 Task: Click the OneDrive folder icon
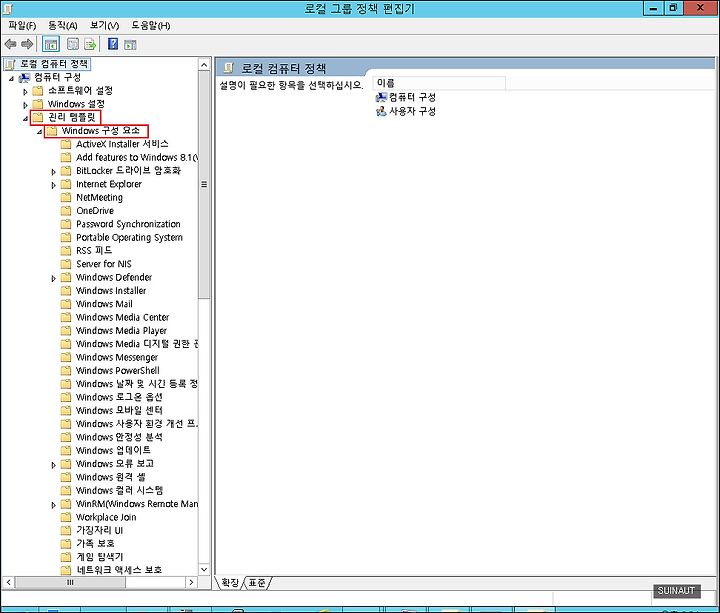pyautogui.click(x=66, y=211)
